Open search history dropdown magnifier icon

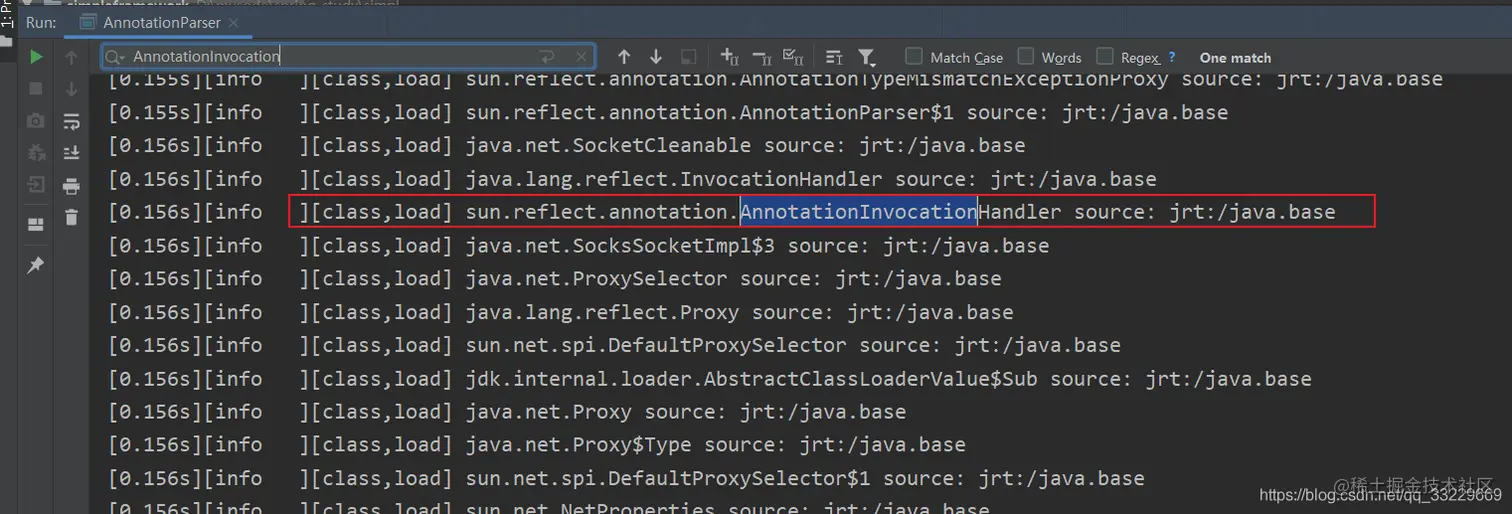(x=115, y=57)
